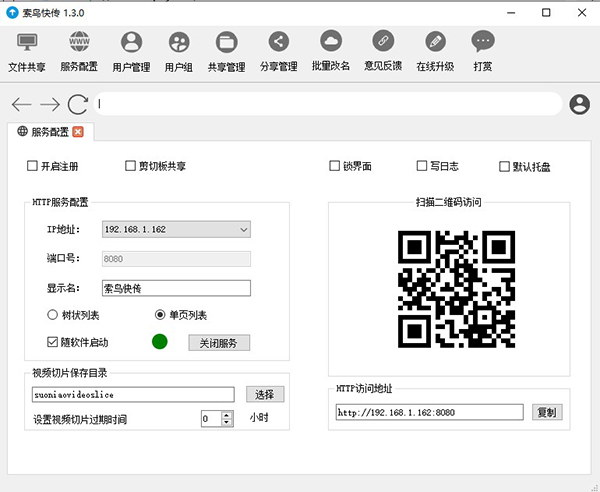Click the HTTP访问地址 URL field
This screenshot has height=492, width=600.
click(x=429, y=412)
